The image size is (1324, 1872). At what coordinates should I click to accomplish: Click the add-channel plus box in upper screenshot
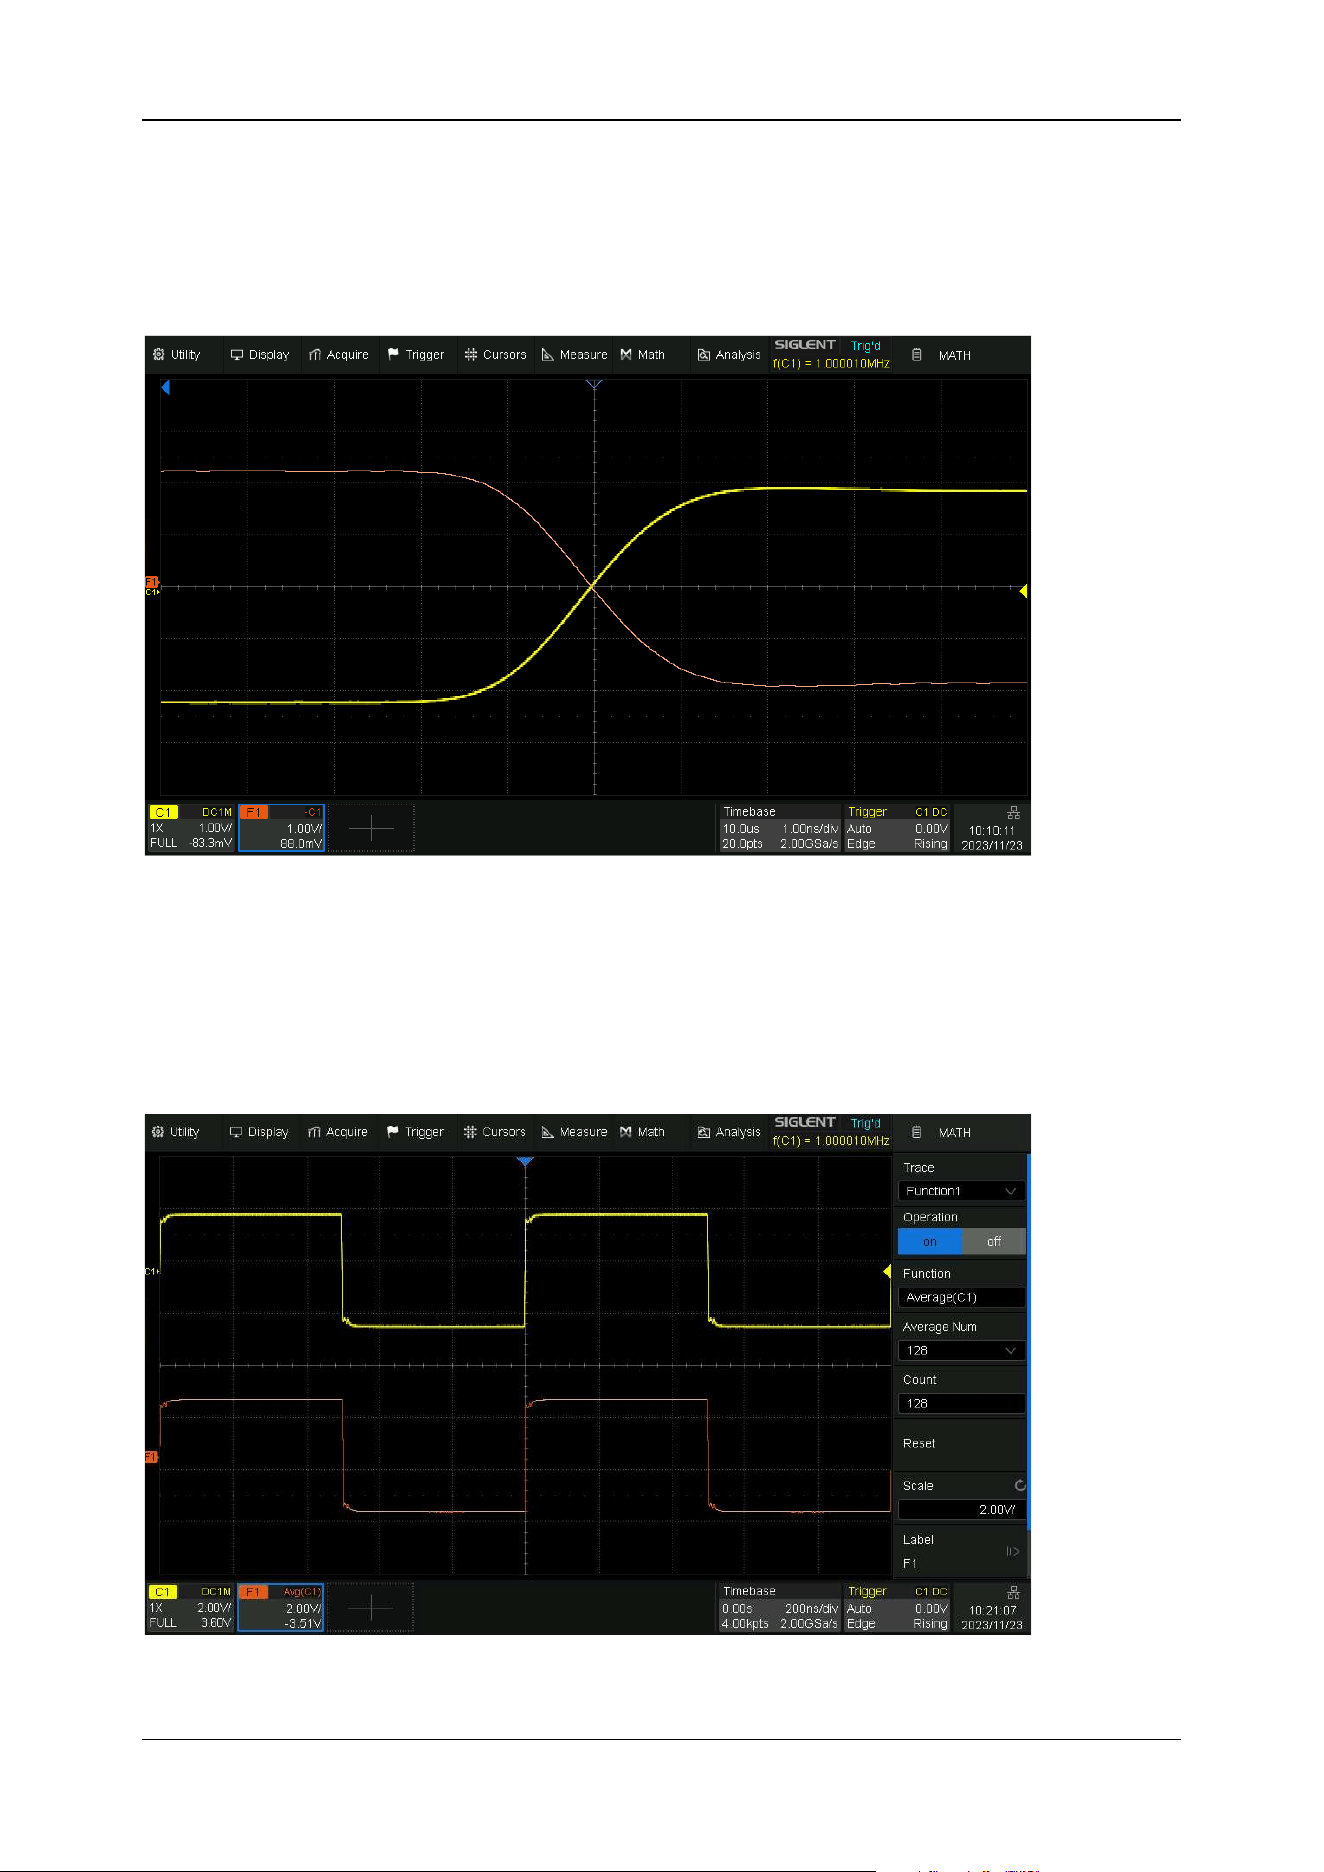coord(371,828)
